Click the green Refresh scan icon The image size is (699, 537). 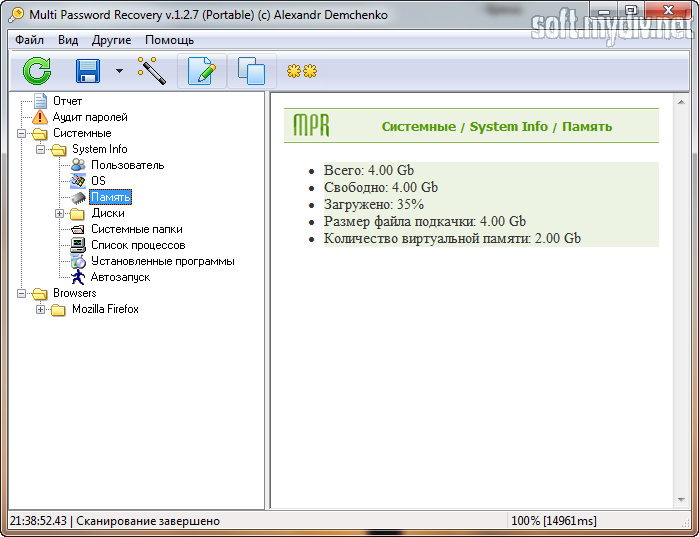[37, 71]
